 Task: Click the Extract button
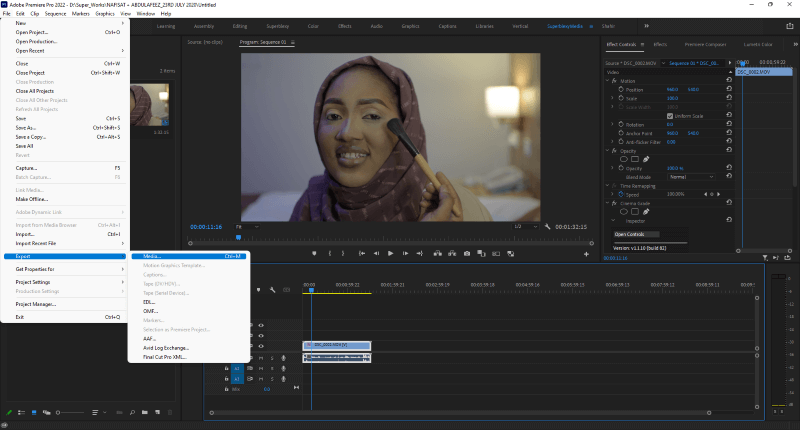[x=452, y=254]
